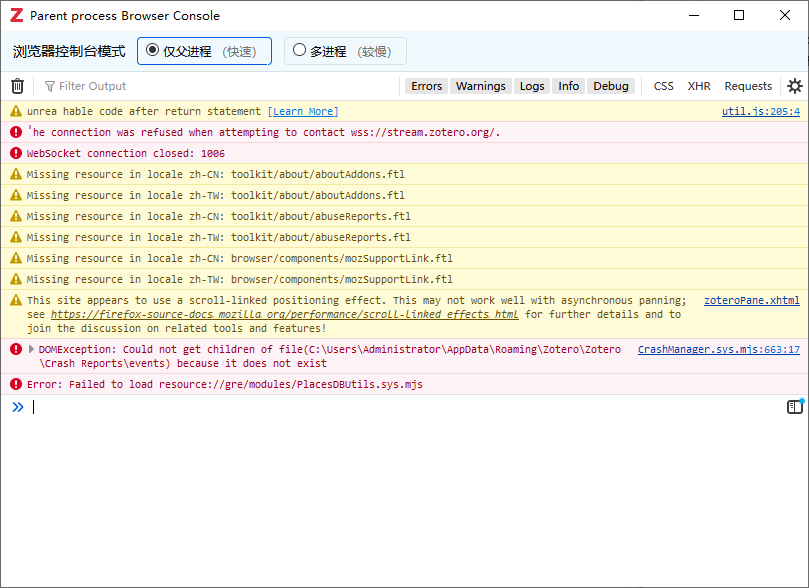
Task: Open zoteroPane.xhtml source link
Action: (752, 300)
